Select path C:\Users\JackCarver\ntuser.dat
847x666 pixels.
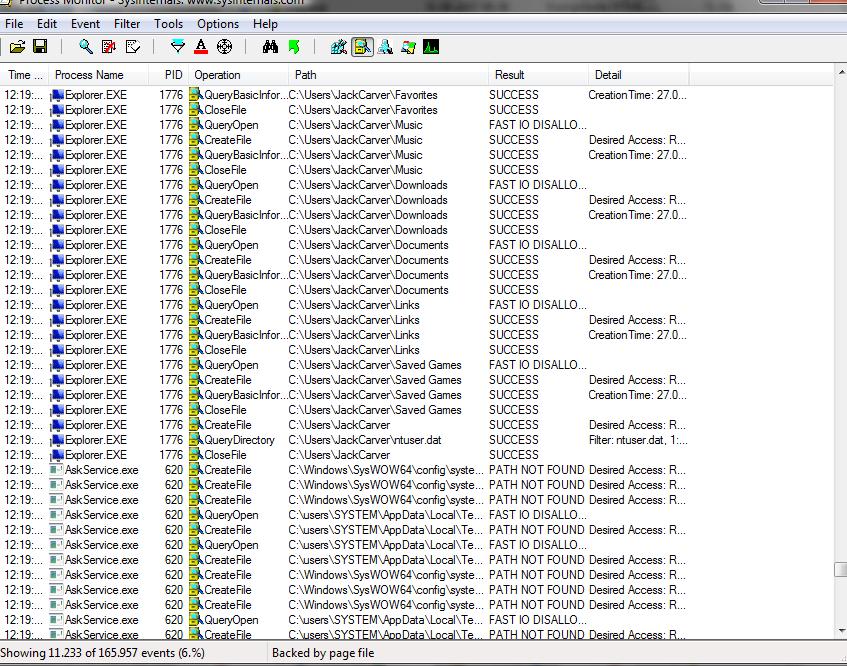pos(365,440)
